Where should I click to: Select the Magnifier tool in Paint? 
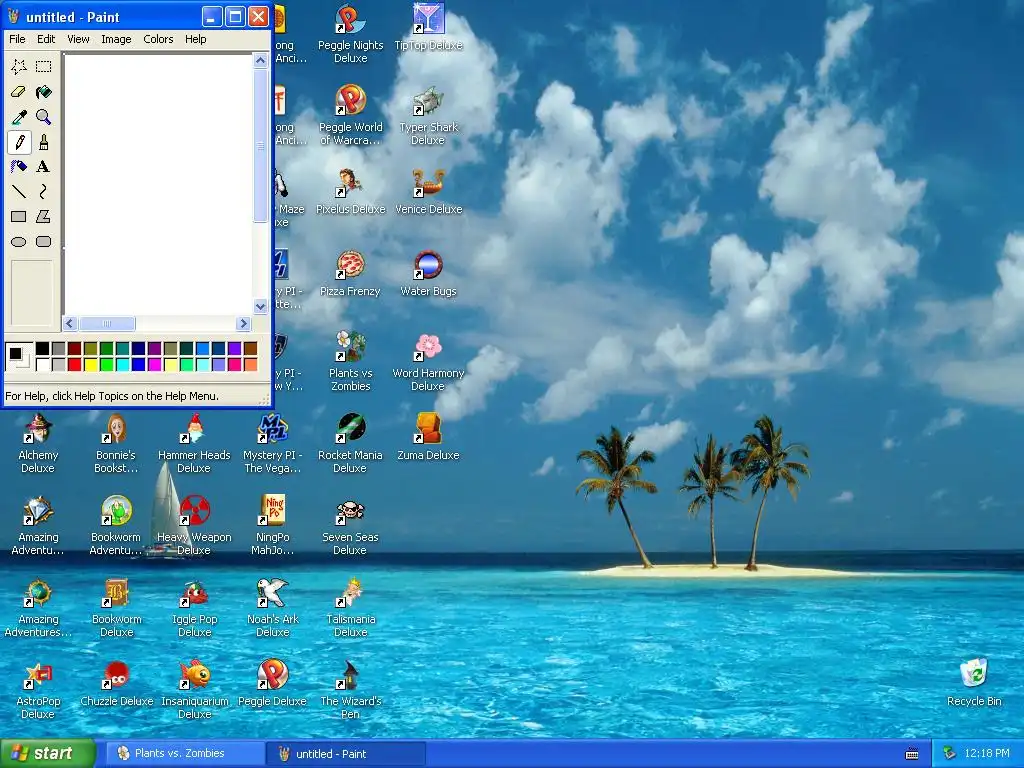(x=44, y=117)
